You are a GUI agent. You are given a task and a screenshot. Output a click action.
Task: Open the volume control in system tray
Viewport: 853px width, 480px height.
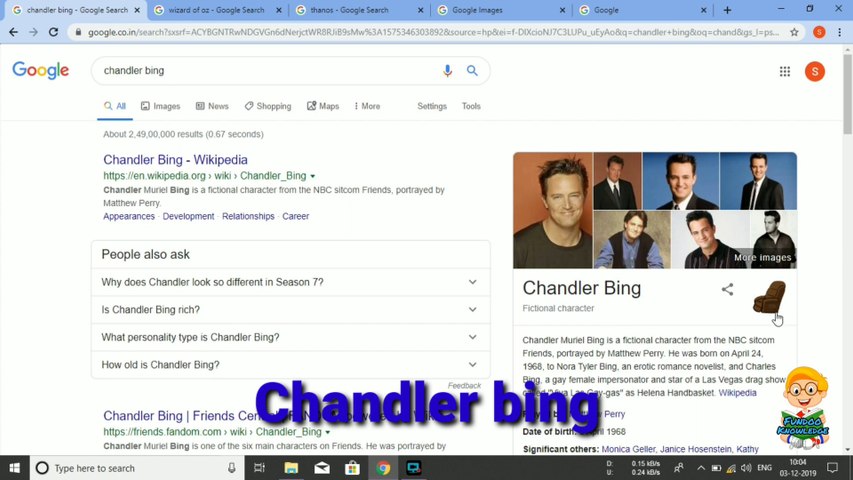746,468
